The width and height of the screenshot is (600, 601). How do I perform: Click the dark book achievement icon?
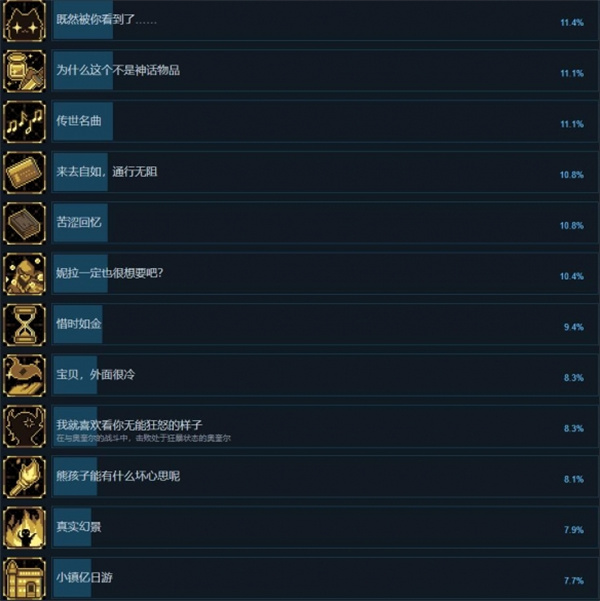click(x=24, y=223)
